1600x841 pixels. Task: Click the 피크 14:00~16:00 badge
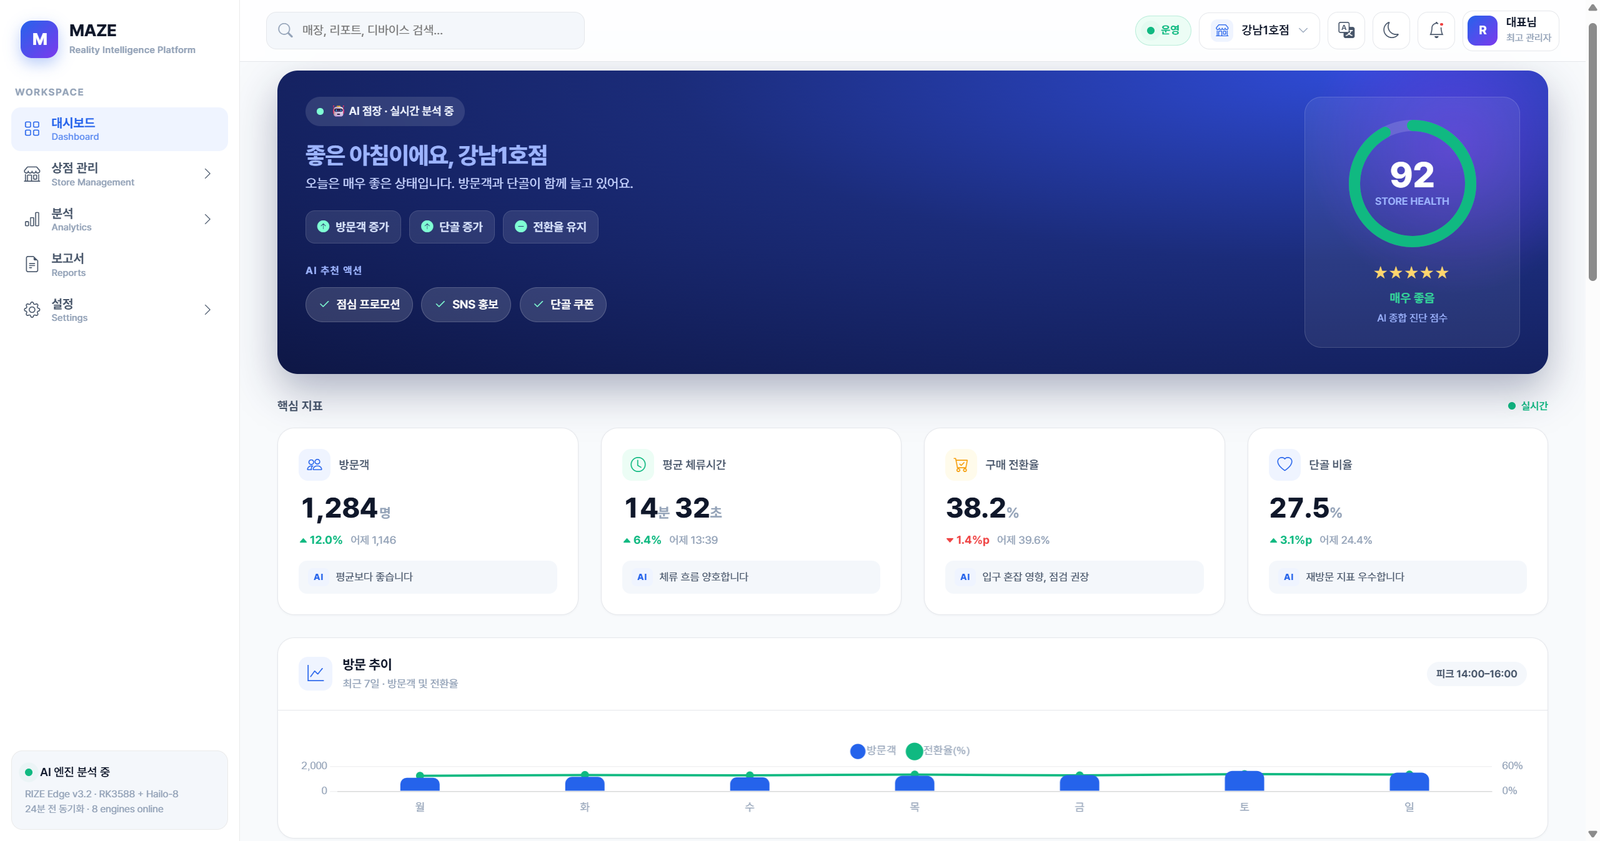[1476, 674]
